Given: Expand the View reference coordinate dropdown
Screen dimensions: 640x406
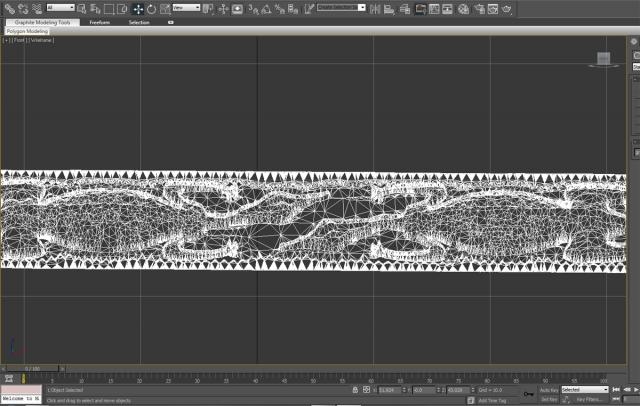Looking at the screenshot, I should [x=184, y=8].
